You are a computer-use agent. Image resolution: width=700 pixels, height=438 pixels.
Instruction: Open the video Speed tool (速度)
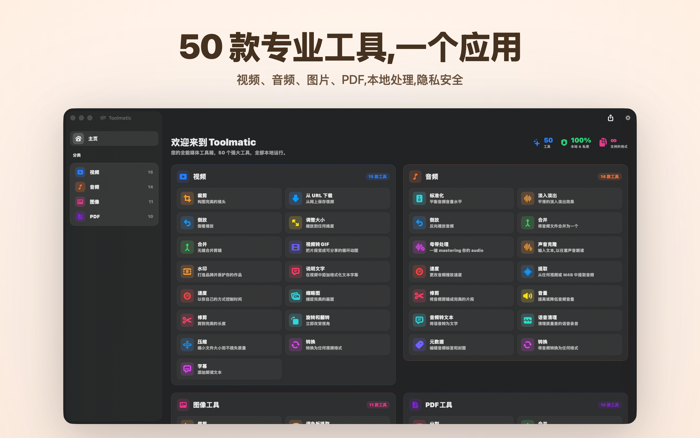[x=229, y=296]
